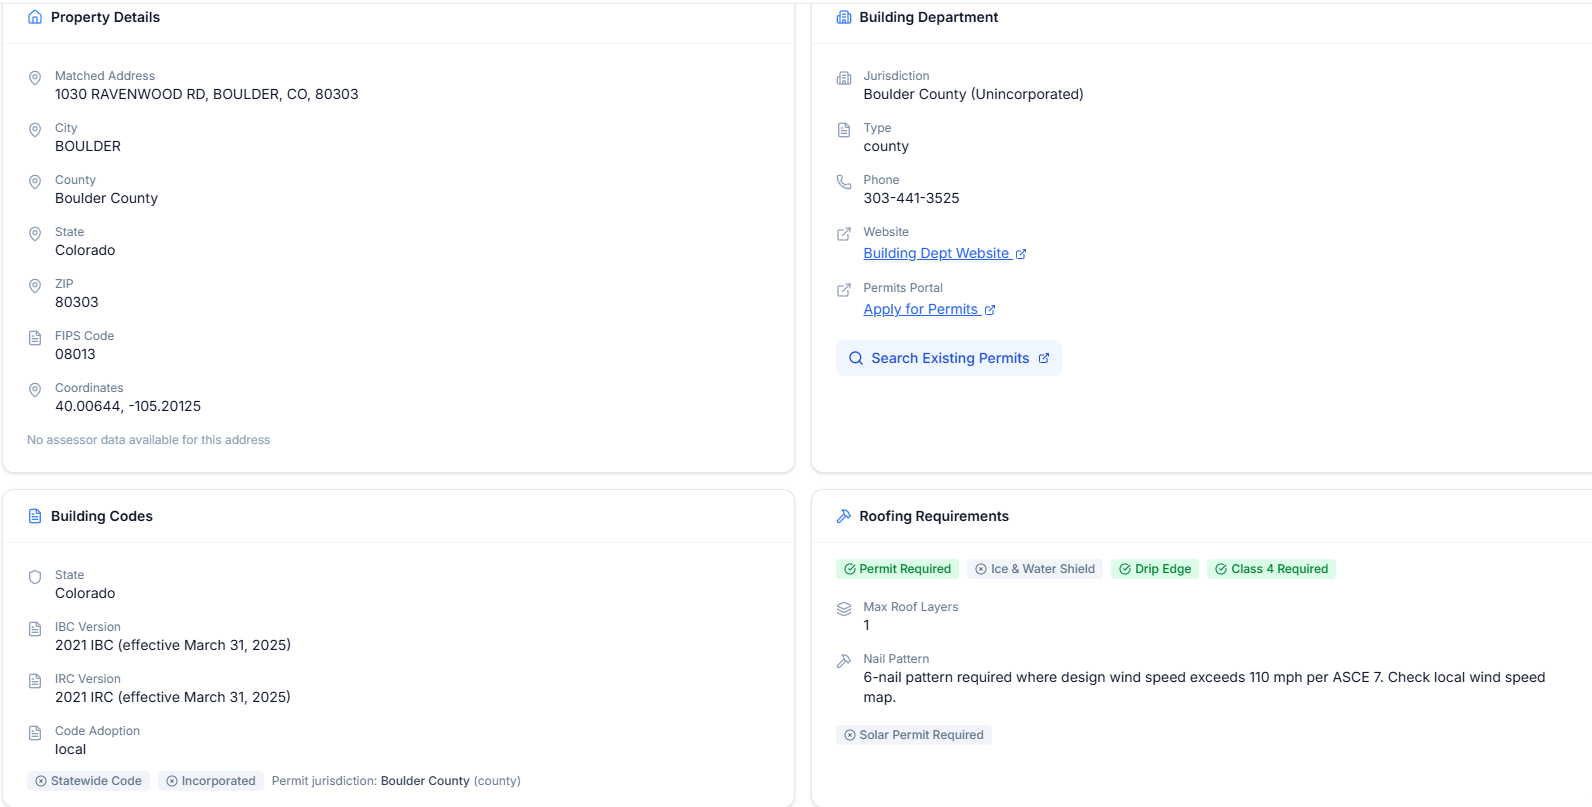This screenshot has height=807, width=1592.
Task: Click the Permit jurisdiction: Boulder County (county) text
Action: tap(396, 781)
